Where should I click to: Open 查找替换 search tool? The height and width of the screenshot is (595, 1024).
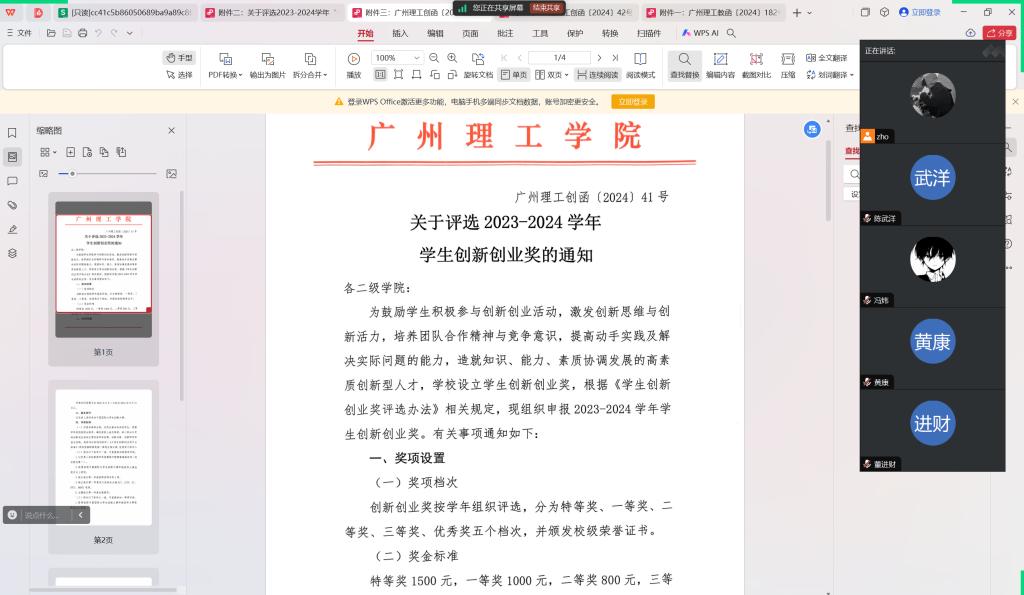point(685,66)
